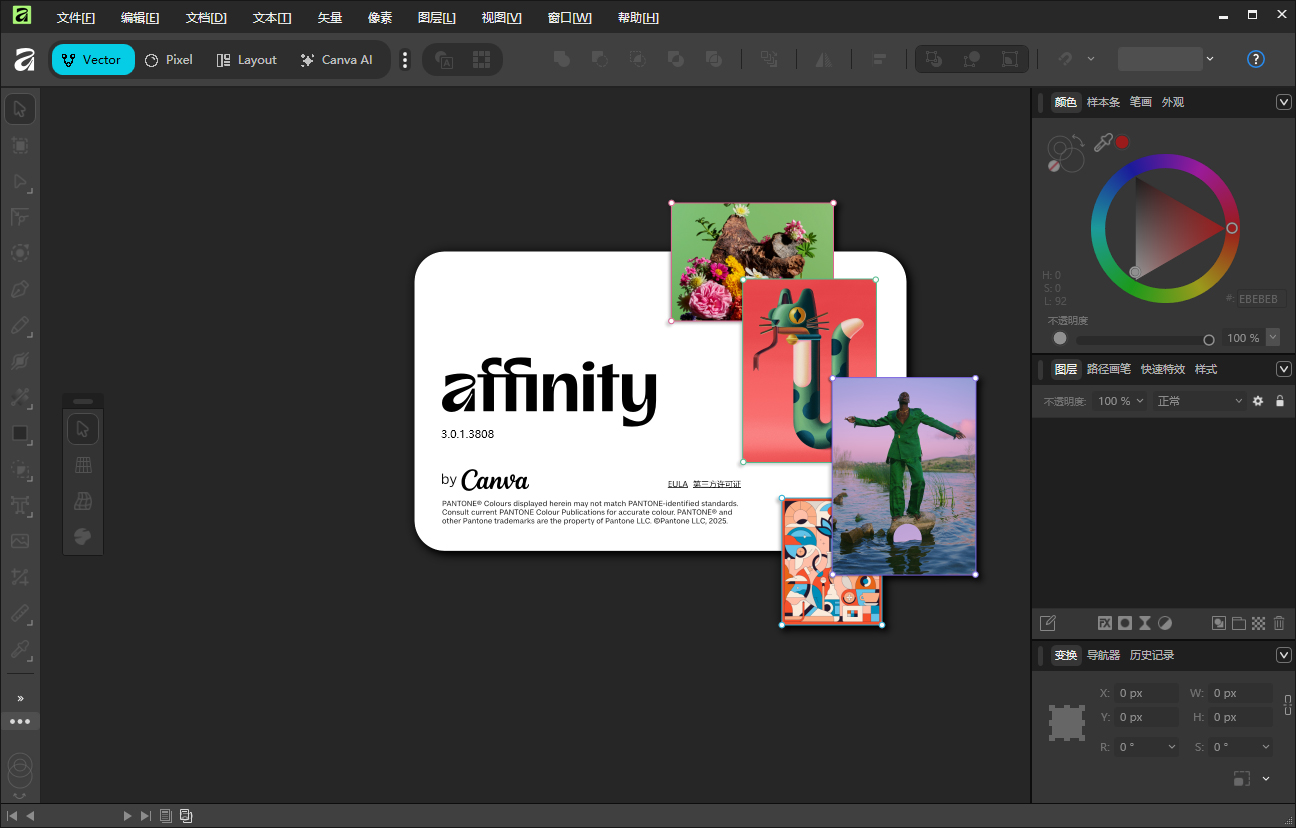Open the 文档 menu in the menu bar

[x=206, y=17]
